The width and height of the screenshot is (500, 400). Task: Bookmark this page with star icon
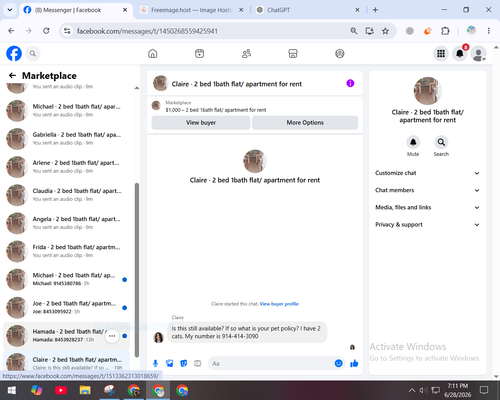pyautogui.click(x=385, y=31)
